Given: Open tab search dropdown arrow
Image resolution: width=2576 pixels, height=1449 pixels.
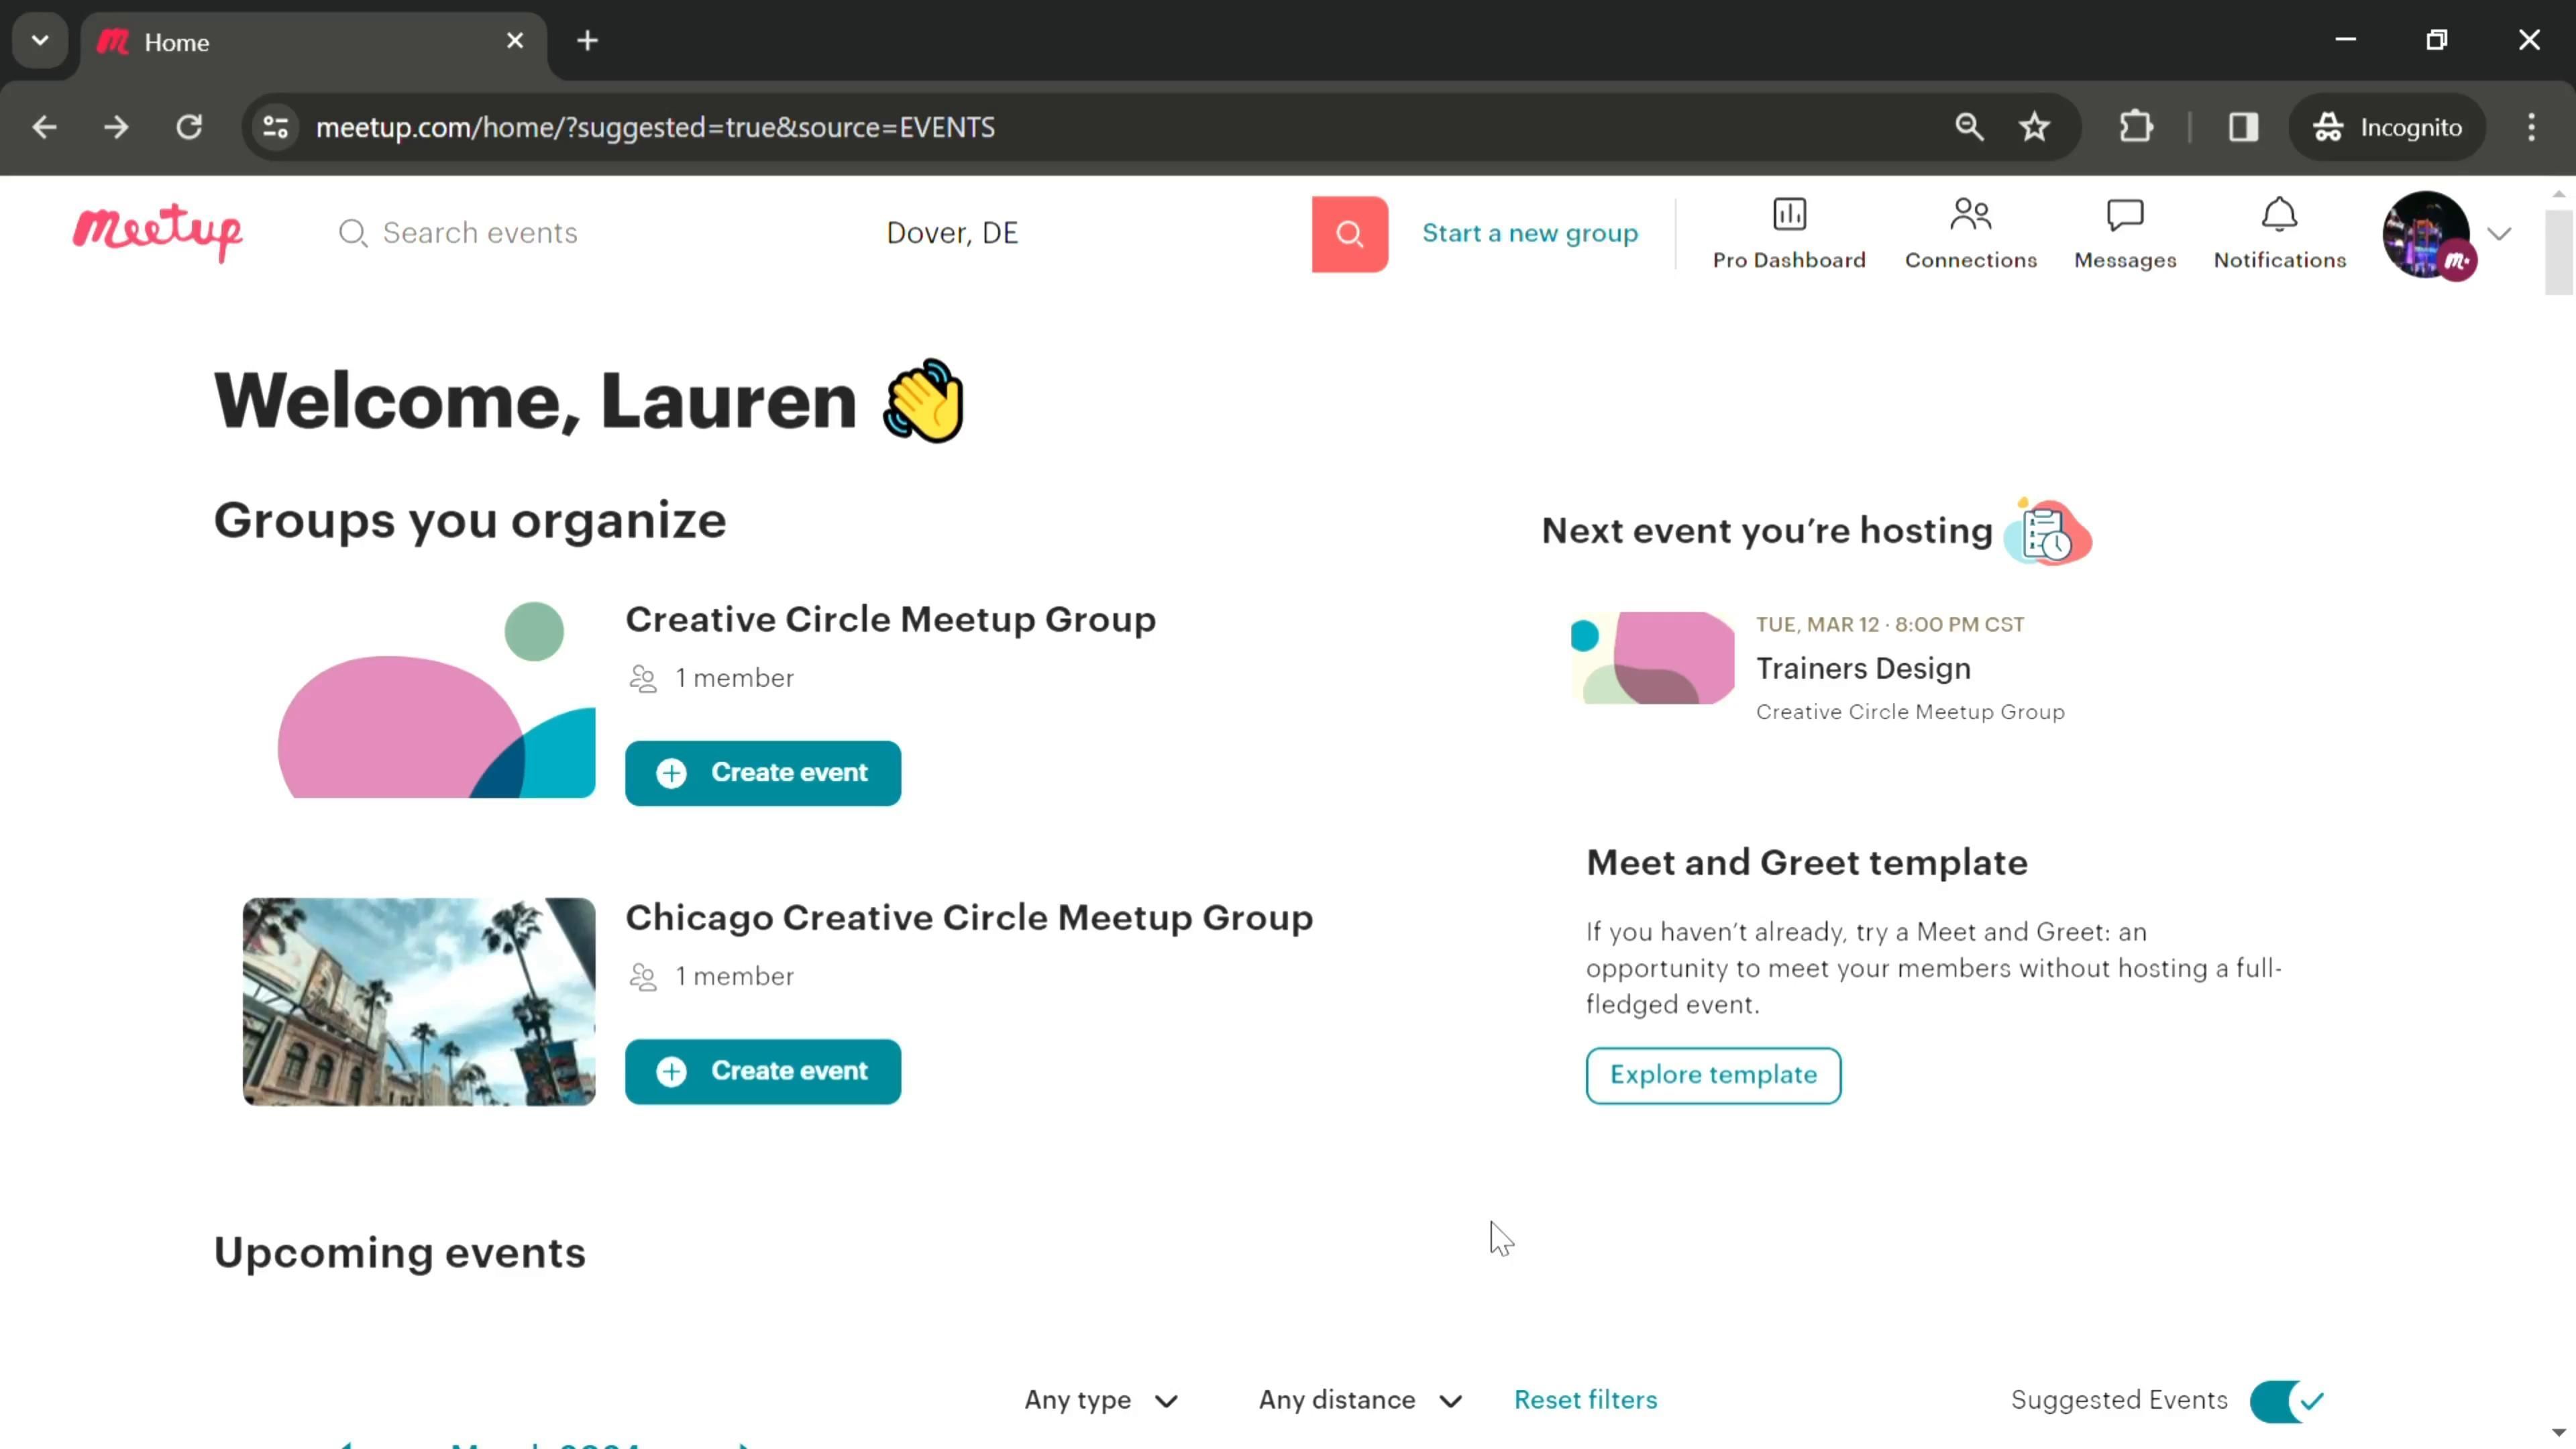Looking at the screenshot, I should (40, 41).
